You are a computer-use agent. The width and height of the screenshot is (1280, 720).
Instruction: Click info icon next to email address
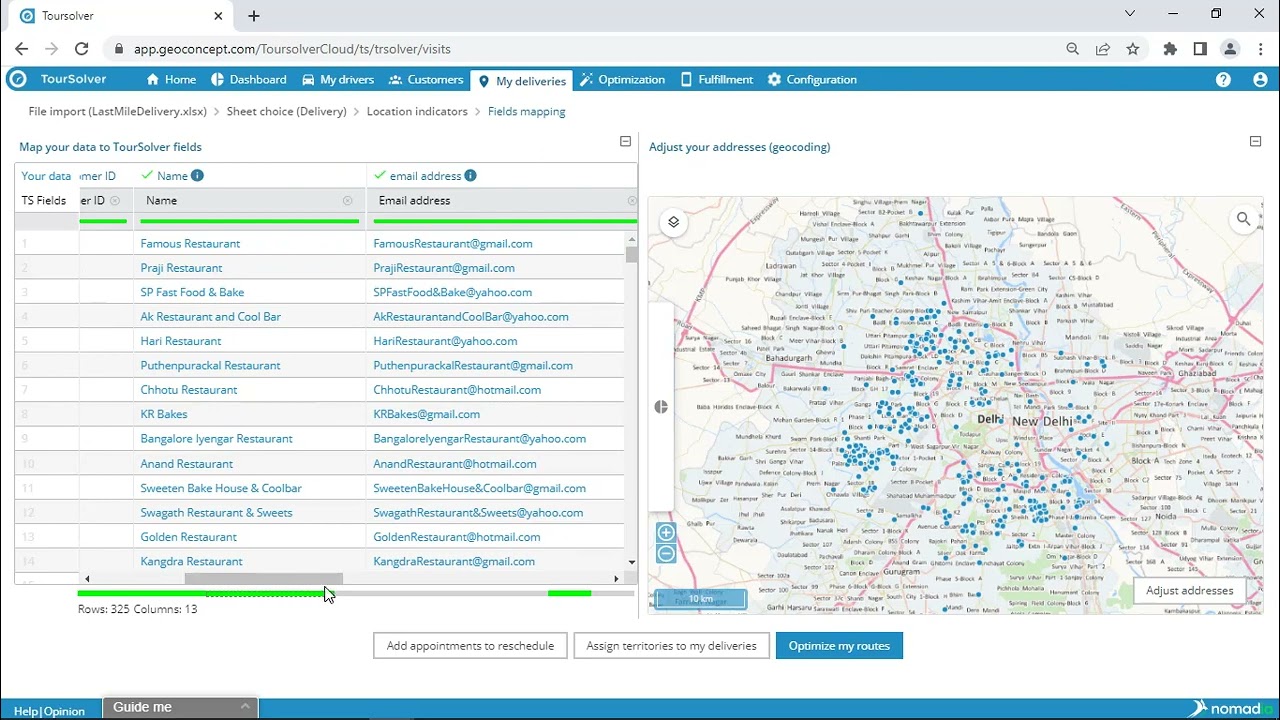click(470, 175)
